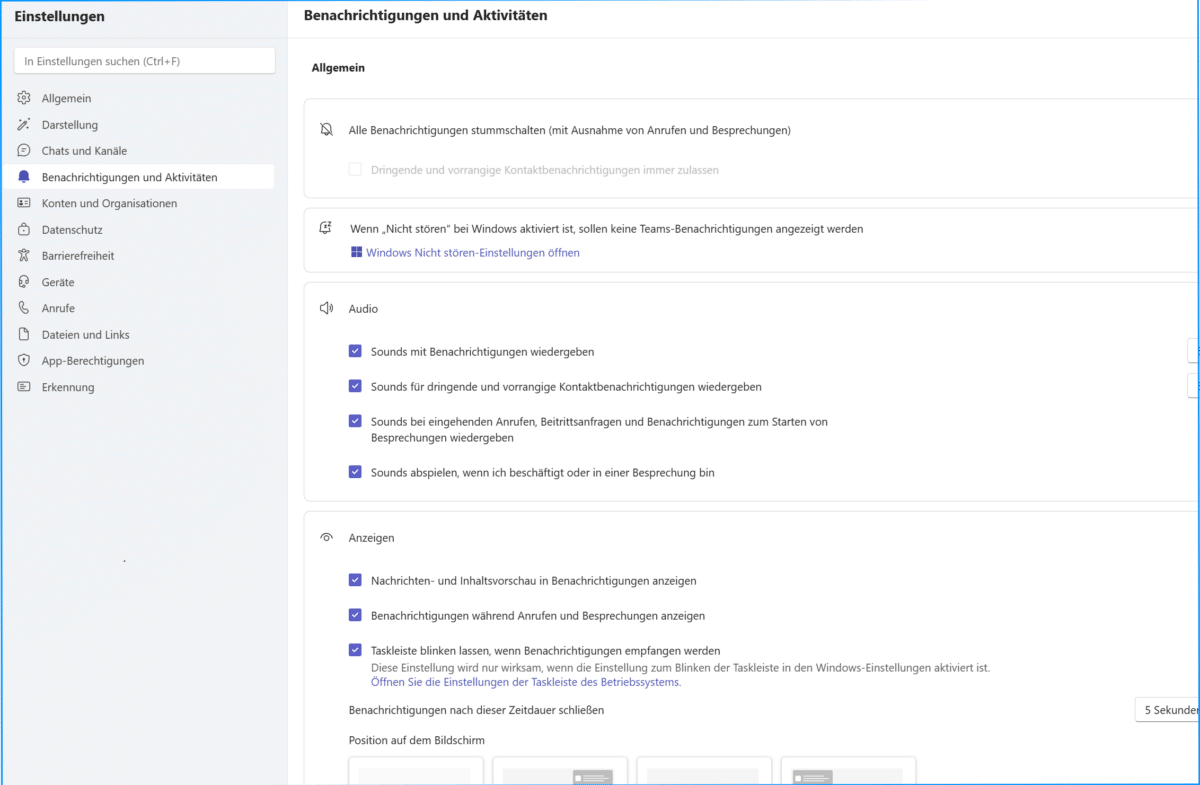Open the 5 Sekunden duration dropdown
1200x785 pixels.
(x=1167, y=710)
